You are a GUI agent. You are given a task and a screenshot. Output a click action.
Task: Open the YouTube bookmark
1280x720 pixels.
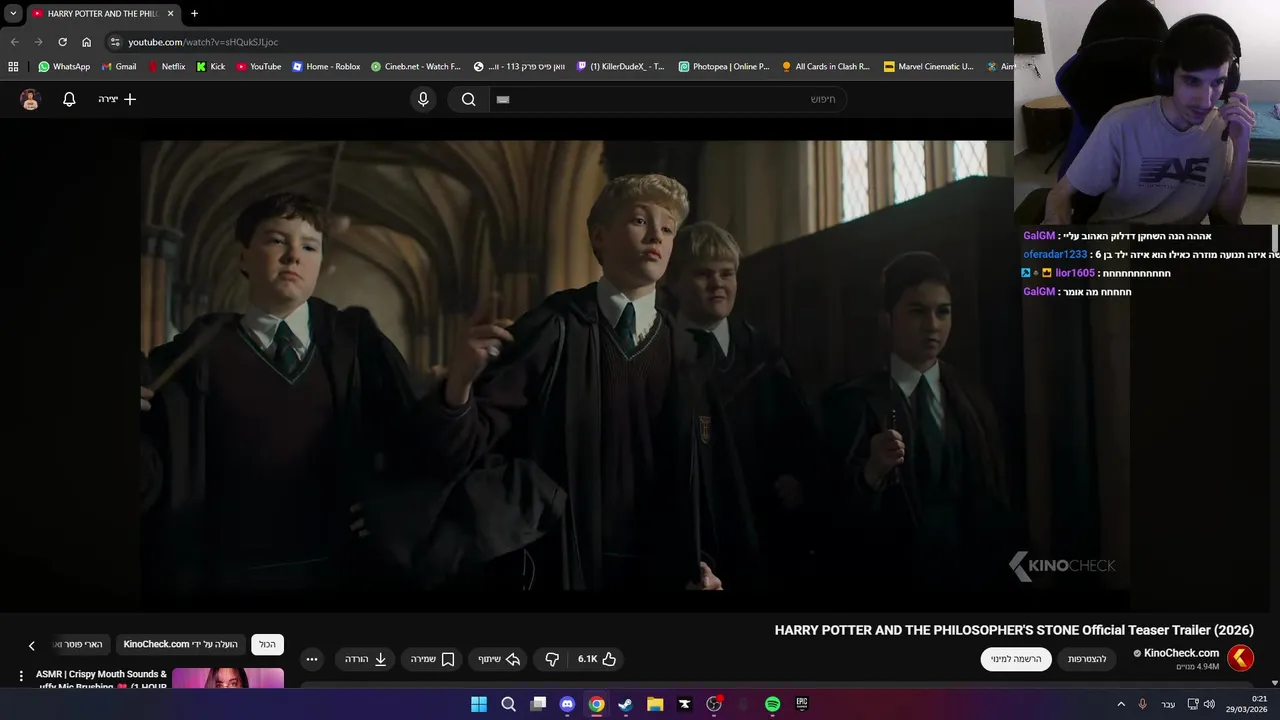tap(259, 67)
